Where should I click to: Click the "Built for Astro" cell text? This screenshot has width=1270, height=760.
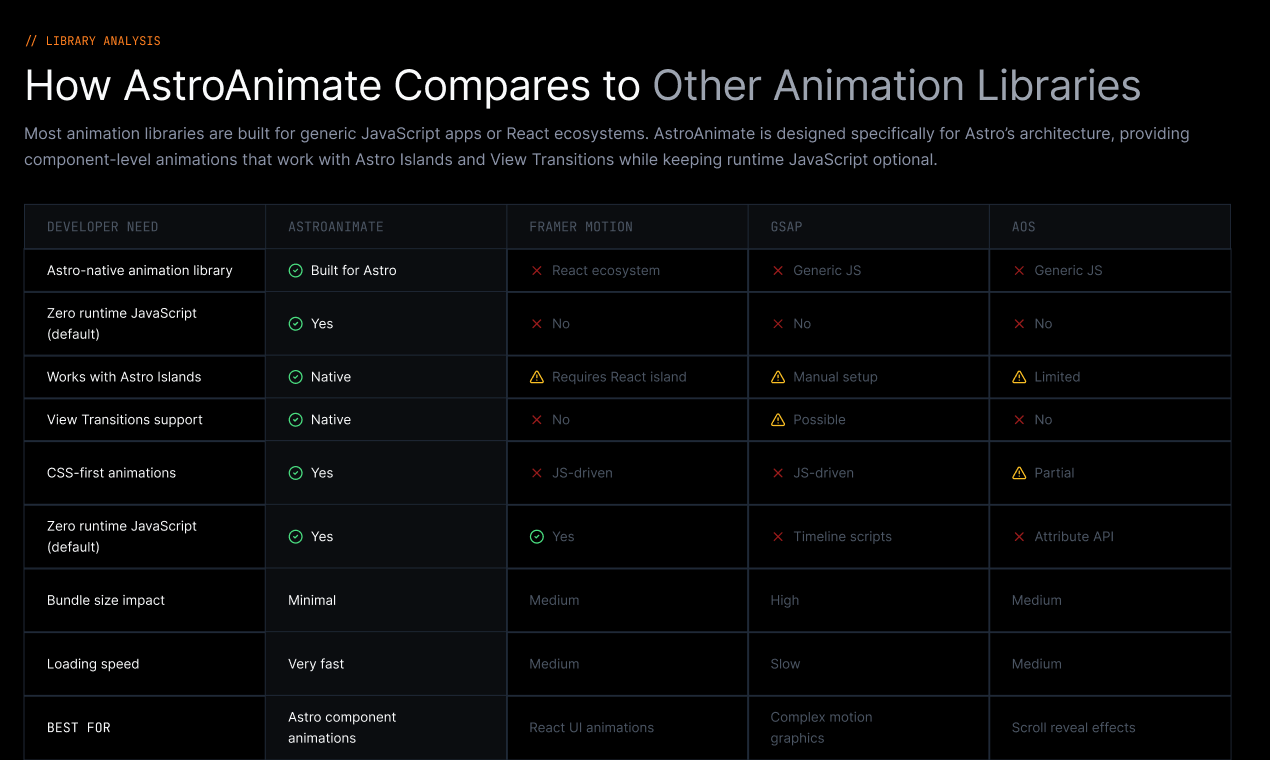[x=354, y=270]
